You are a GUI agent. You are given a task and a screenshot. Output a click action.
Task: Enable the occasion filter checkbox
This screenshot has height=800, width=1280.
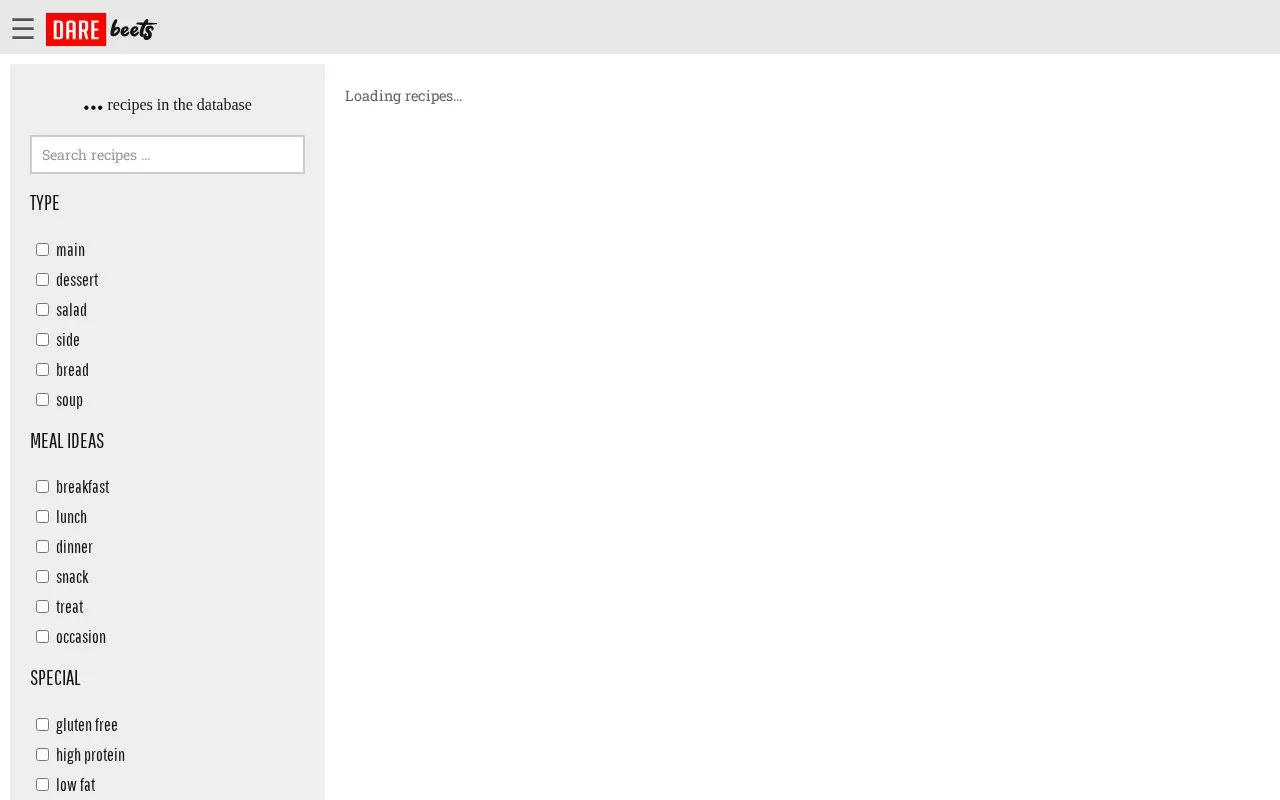42,636
